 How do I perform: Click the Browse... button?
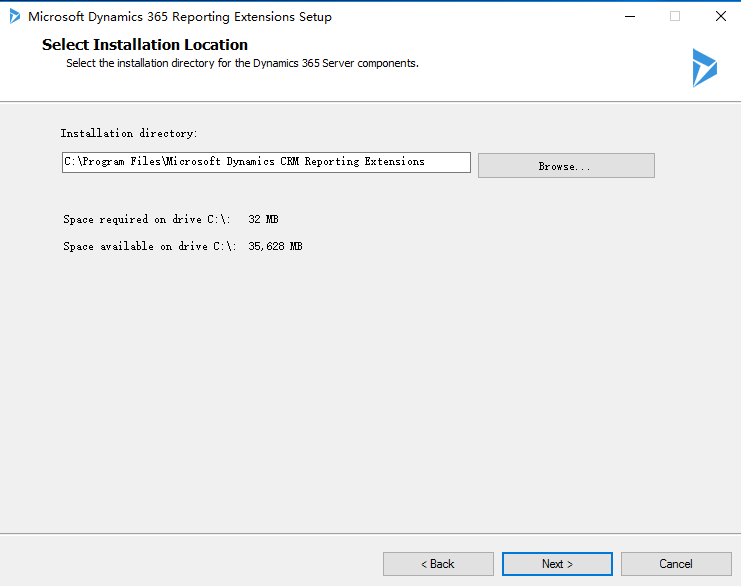tap(566, 165)
